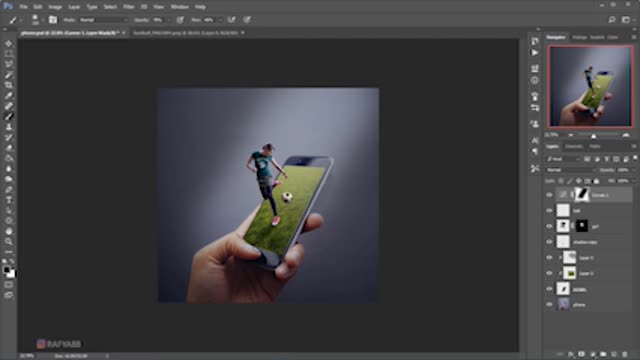Open the Window menu

179,7
